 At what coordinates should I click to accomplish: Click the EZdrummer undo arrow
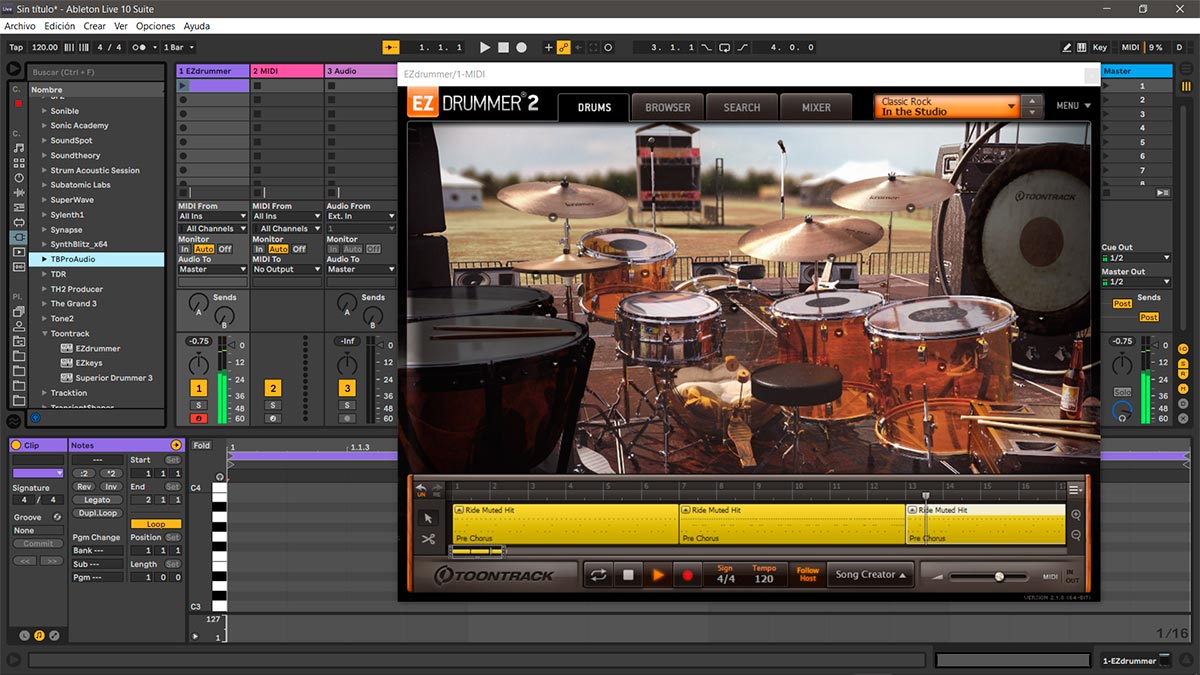(x=421, y=487)
